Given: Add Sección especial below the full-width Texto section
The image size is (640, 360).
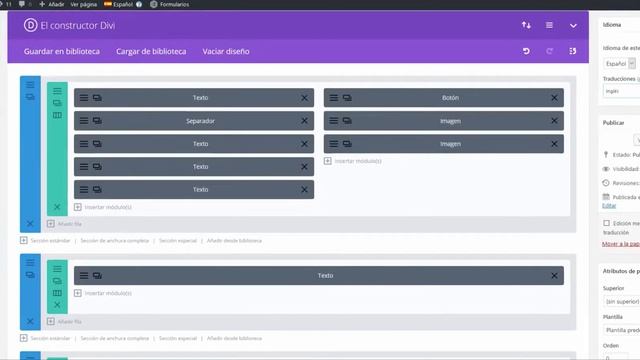Looking at the screenshot, I should pos(178,338).
